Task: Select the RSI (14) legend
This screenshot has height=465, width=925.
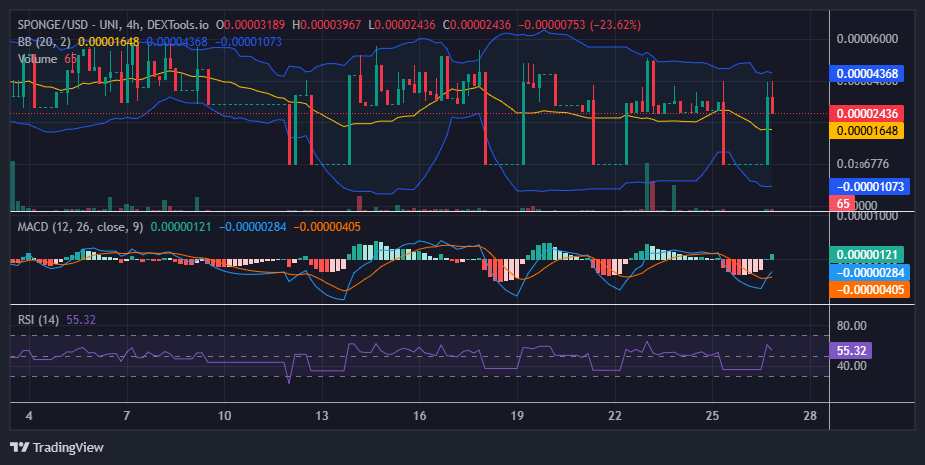Action: (x=38, y=320)
